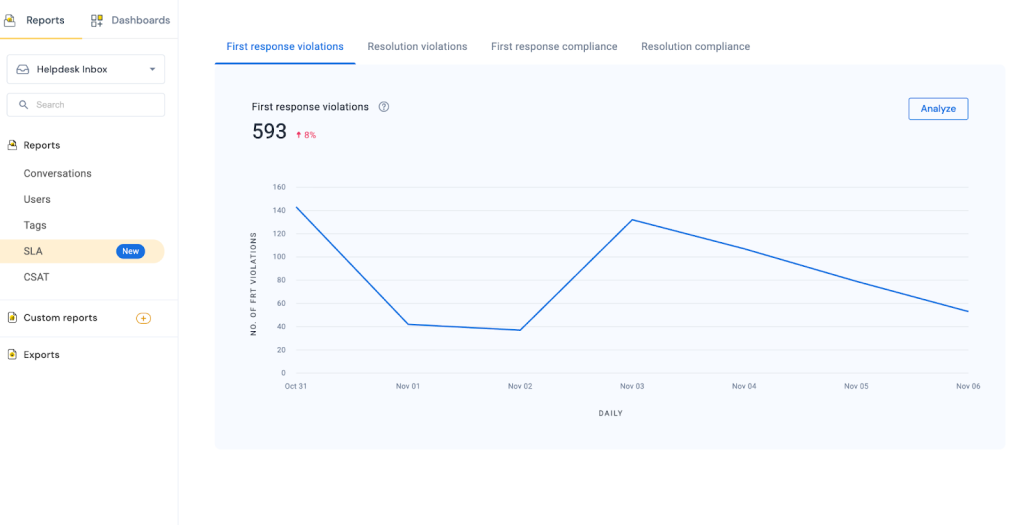This screenshot has width=1024, height=525.
Task: Add a custom report with plus icon
Action: pyautogui.click(x=143, y=319)
